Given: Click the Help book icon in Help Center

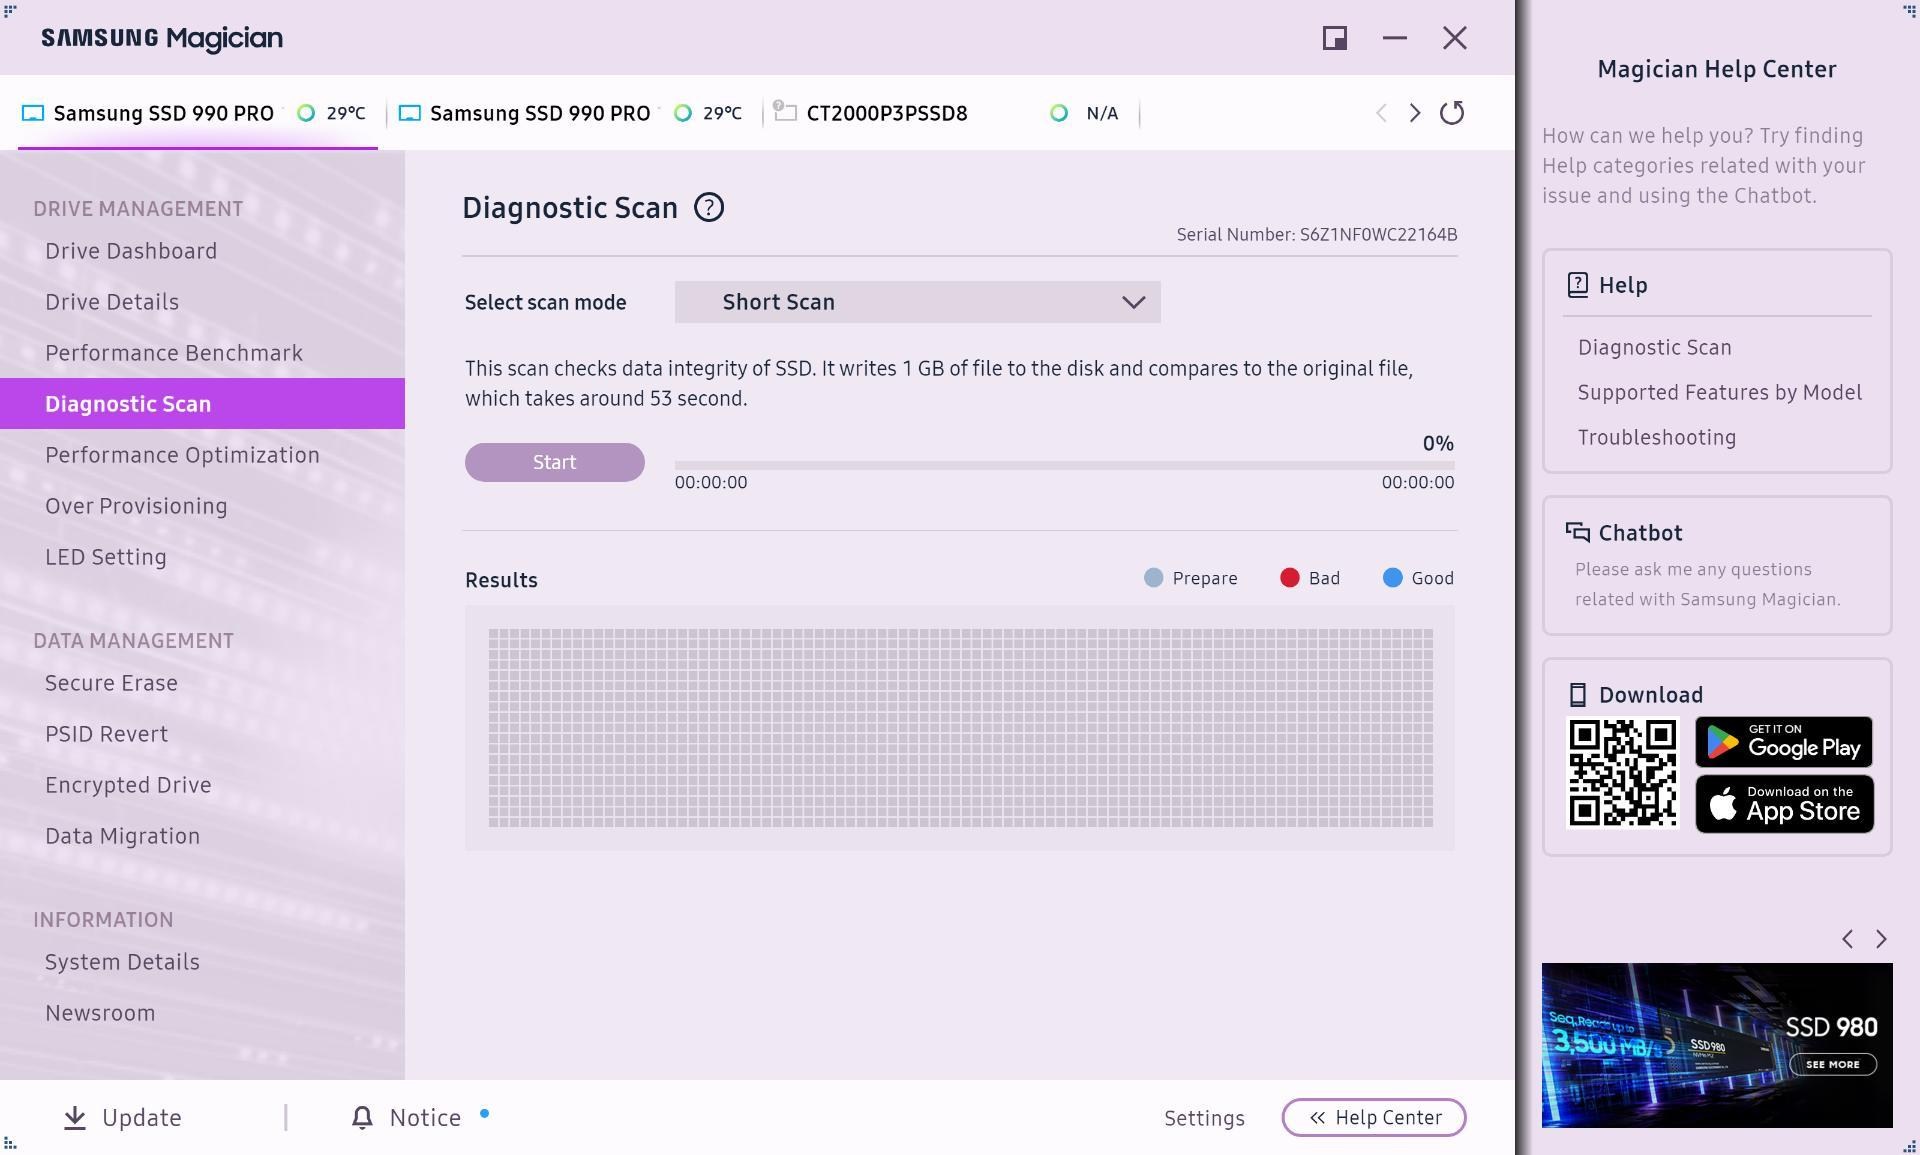Looking at the screenshot, I should coord(1578,285).
